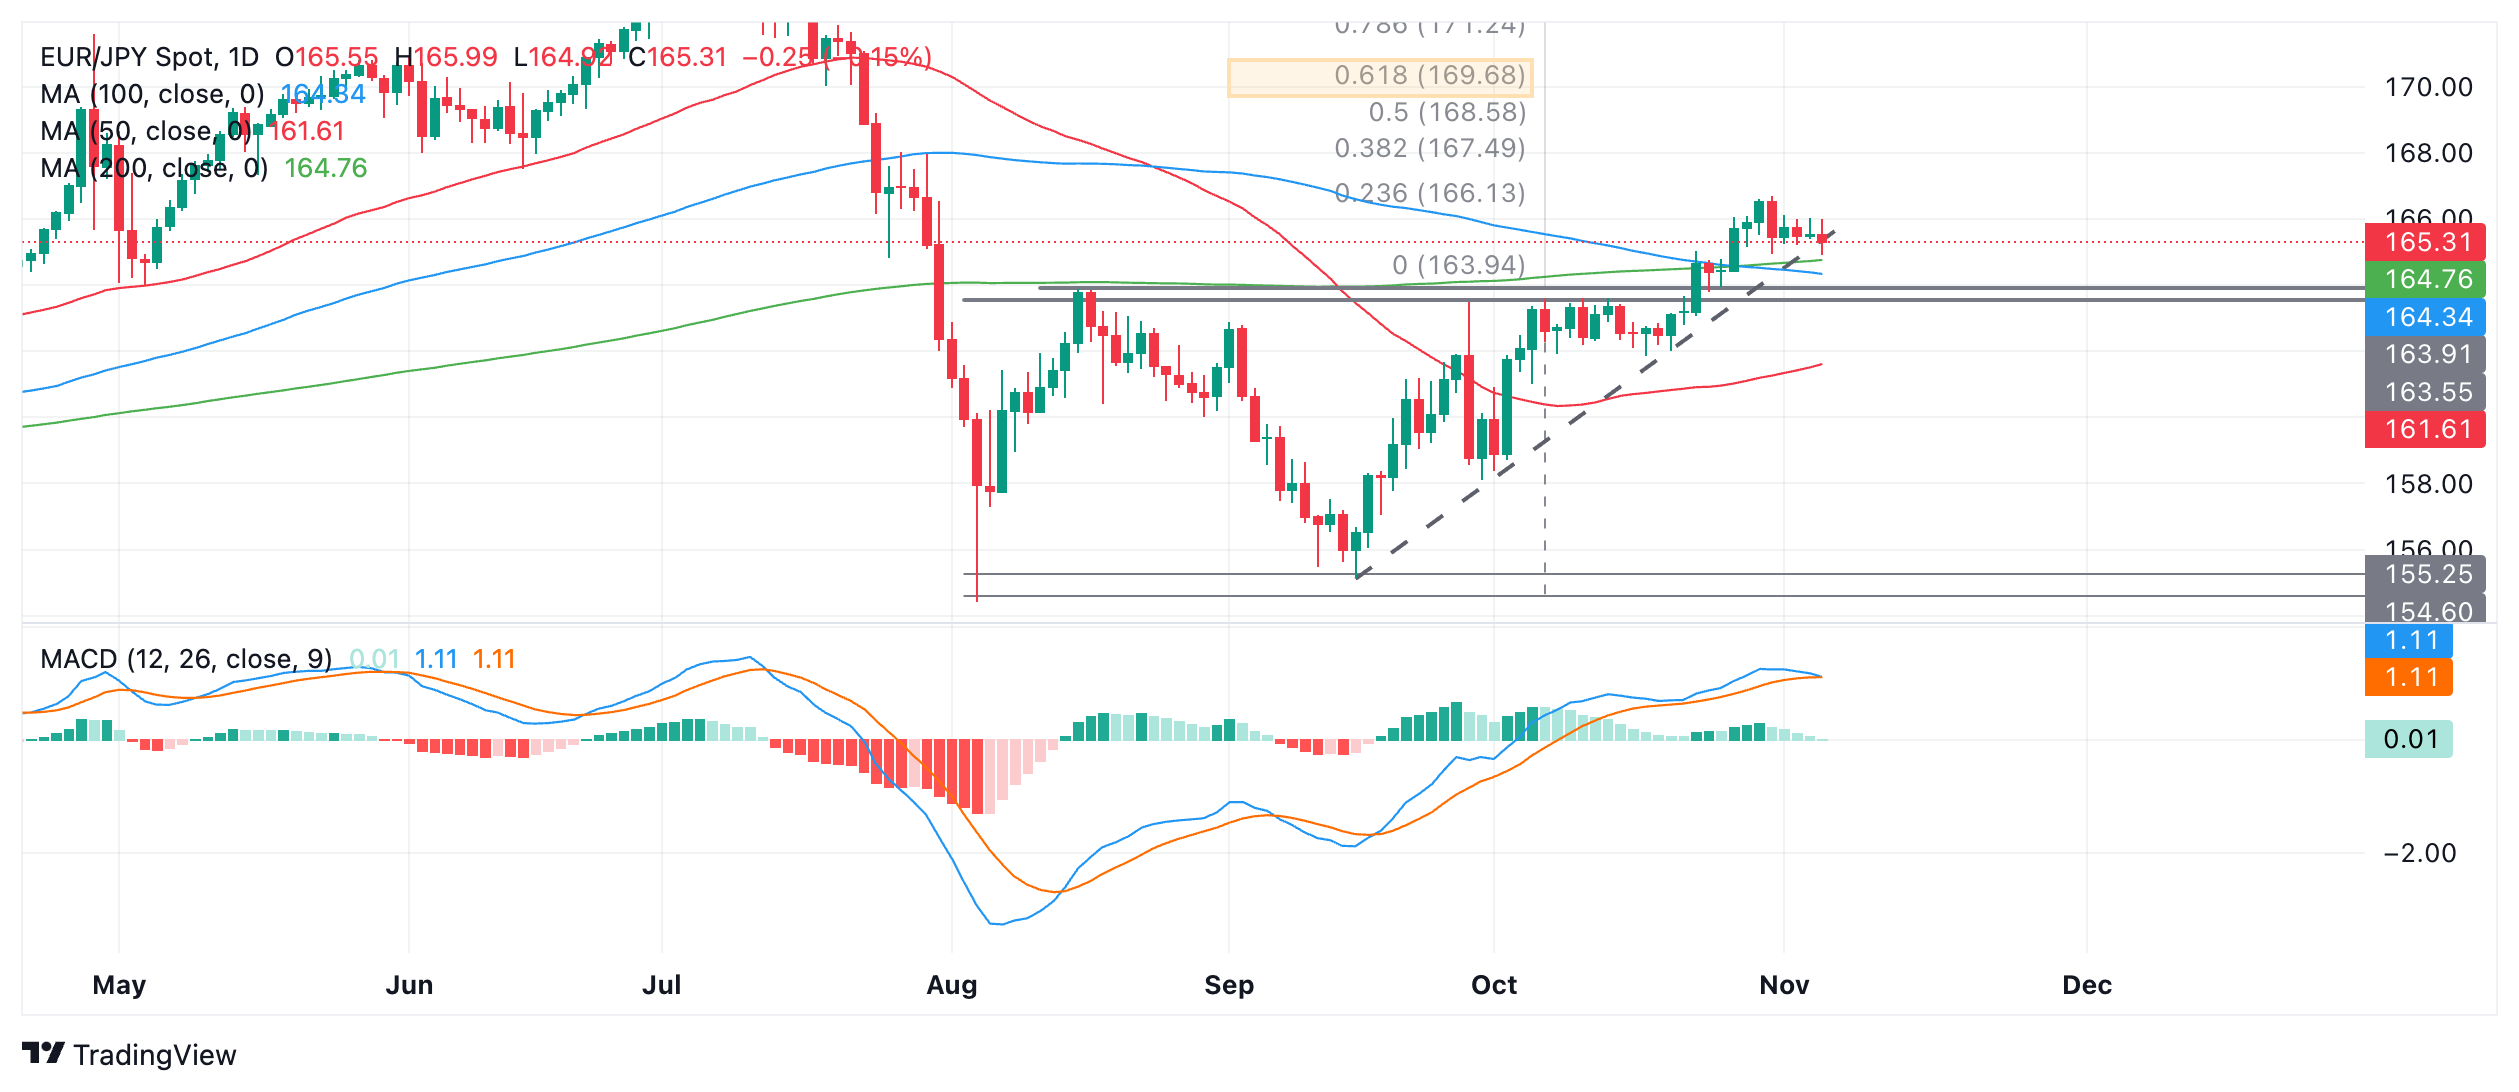
Task: Click the red 161.61 price tag
Action: pyautogui.click(x=2424, y=429)
